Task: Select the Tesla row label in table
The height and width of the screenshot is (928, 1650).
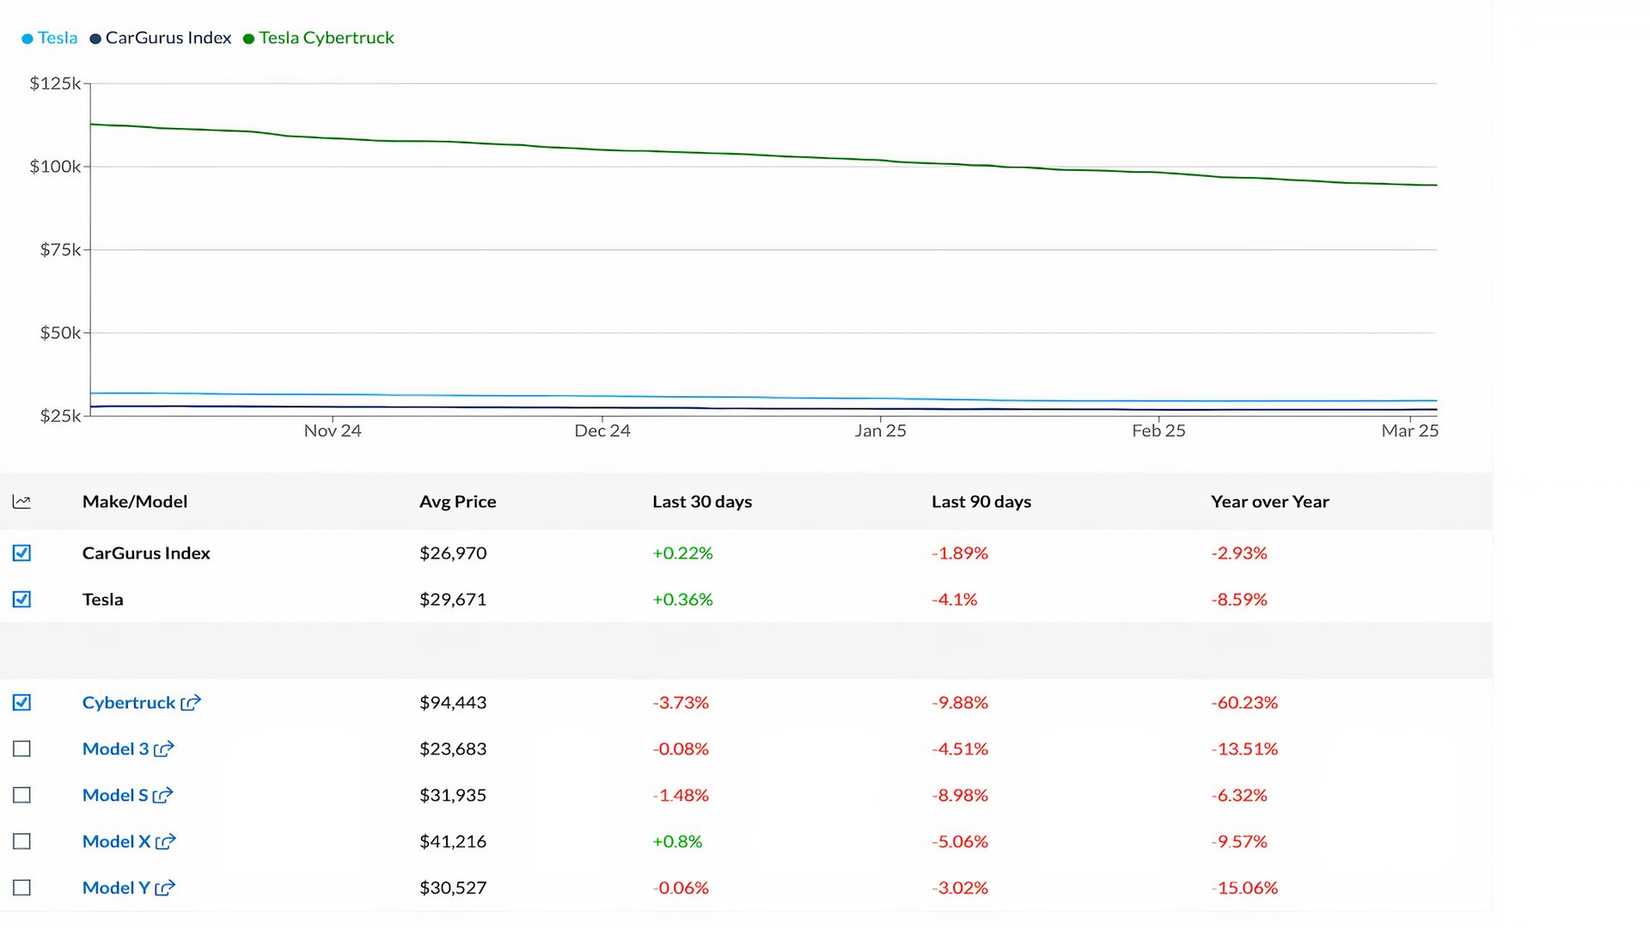Action: click(103, 600)
